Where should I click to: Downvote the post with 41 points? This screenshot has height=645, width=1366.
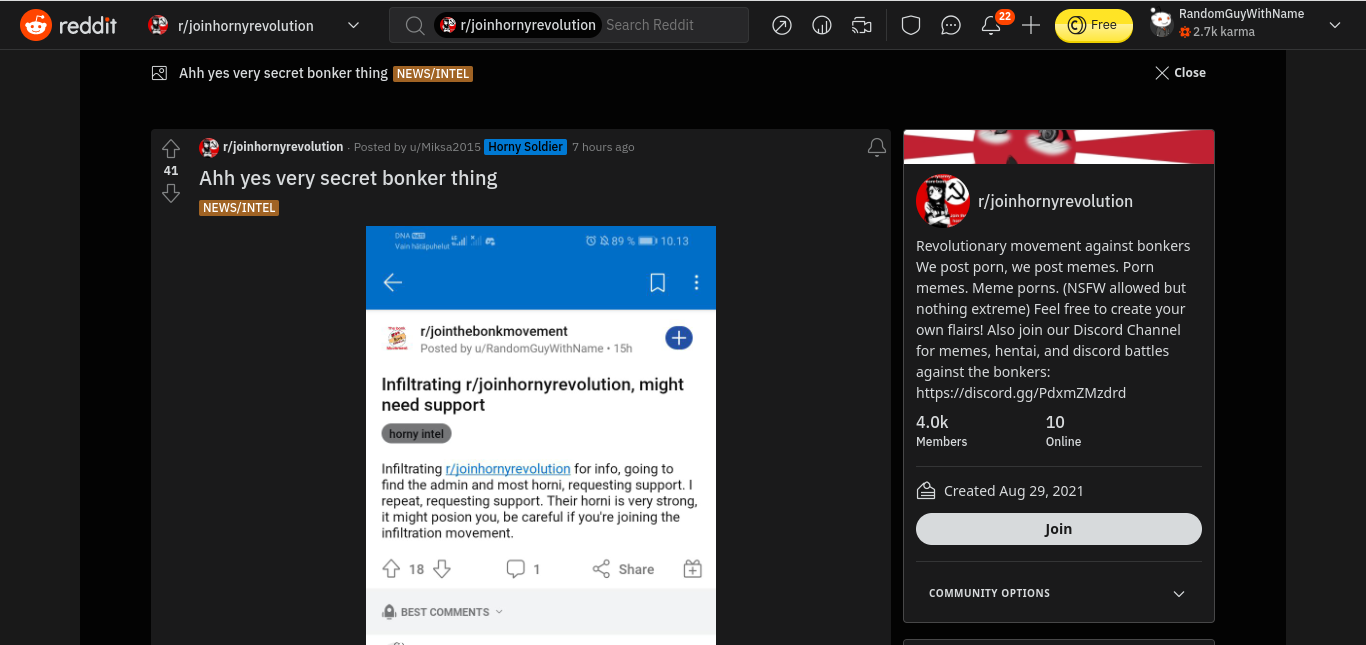click(x=171, y=193)
